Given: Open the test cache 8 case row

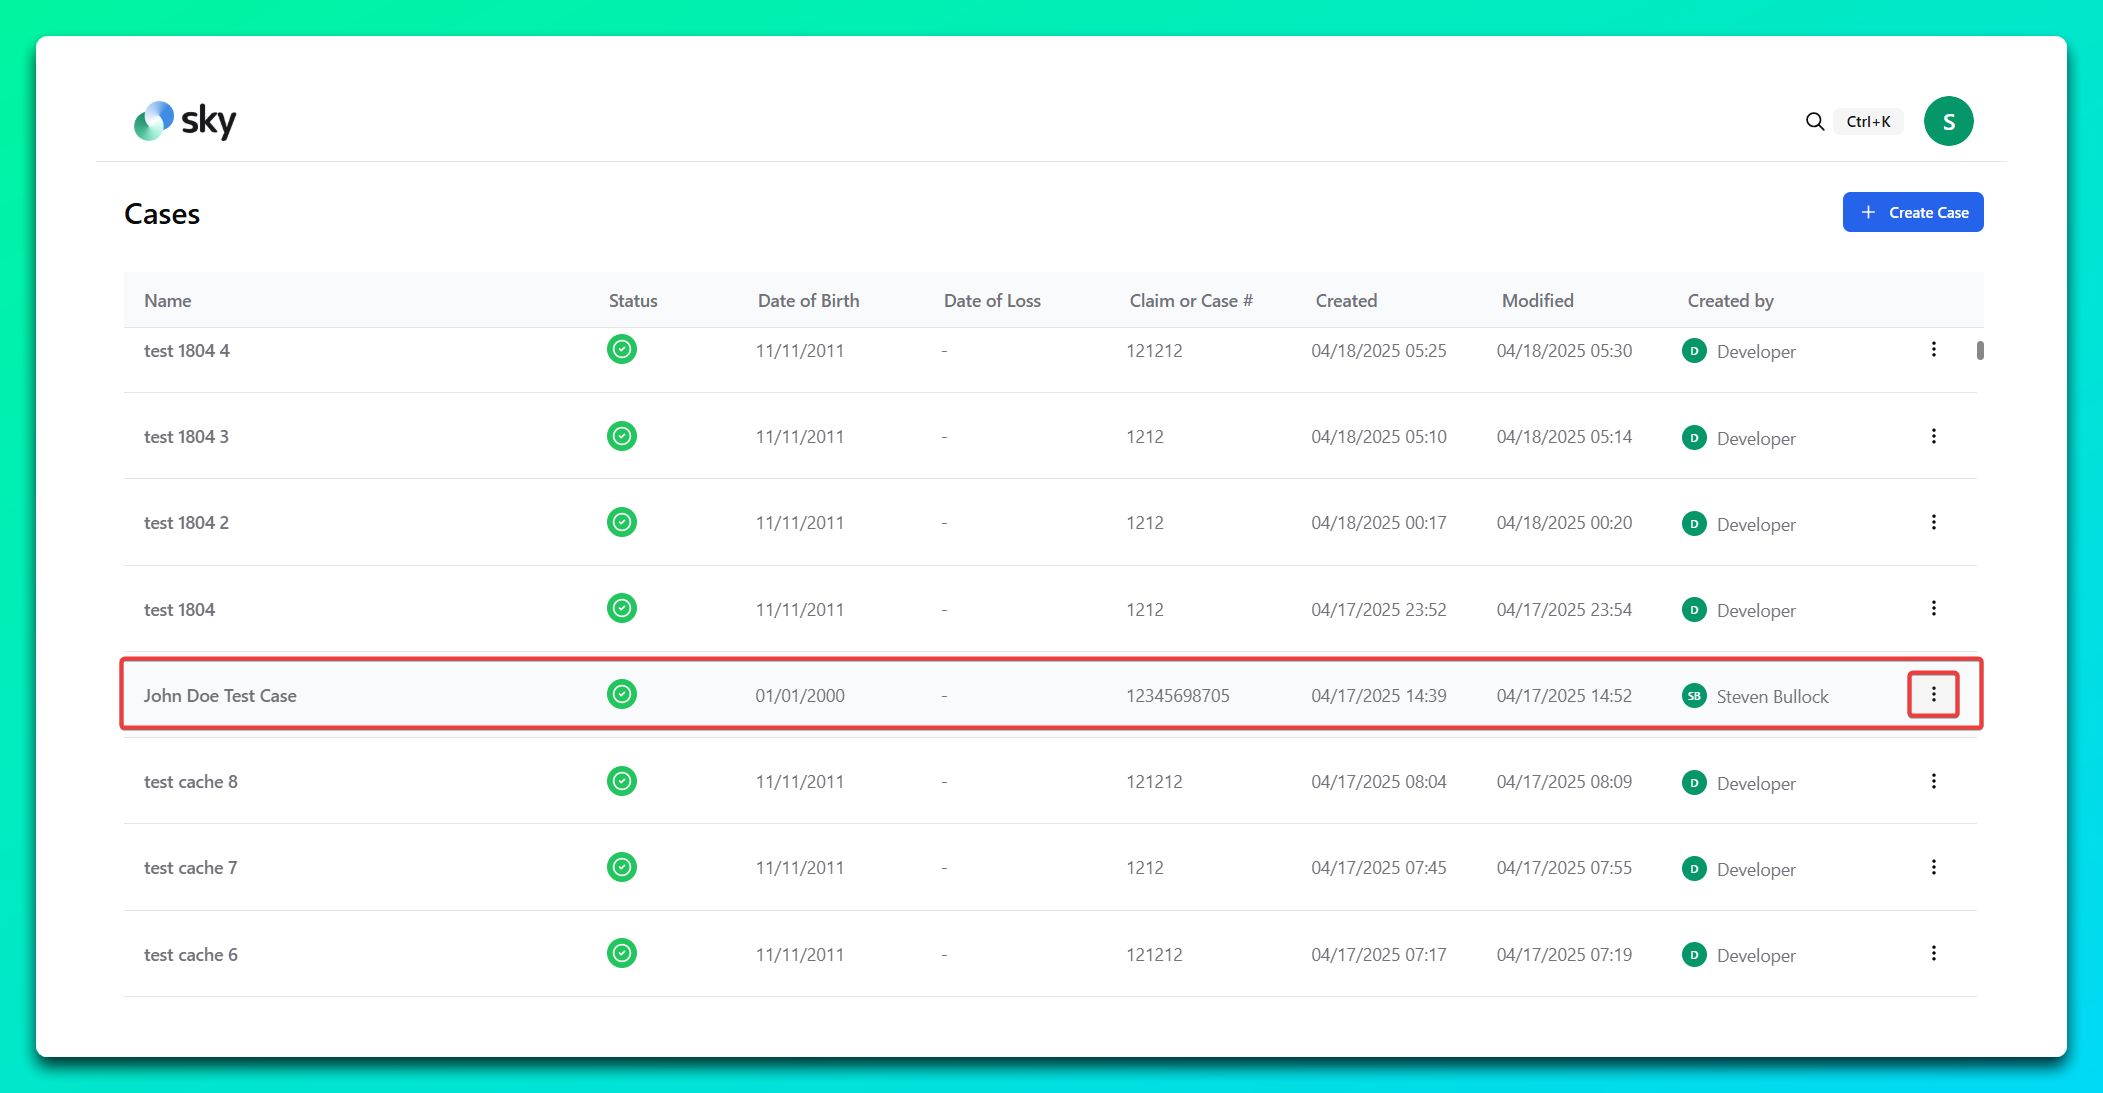Looking at the screenshot, I should coord(190,782).
